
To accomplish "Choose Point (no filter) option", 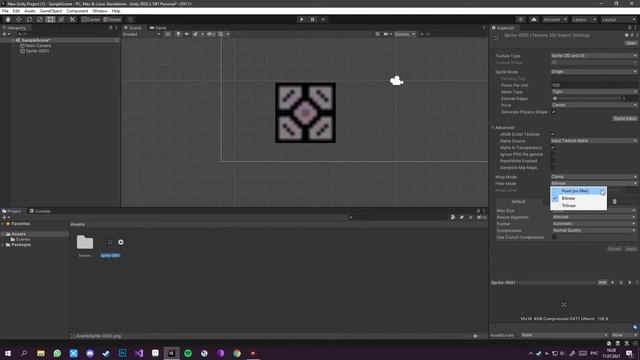I will pos(578,191).
